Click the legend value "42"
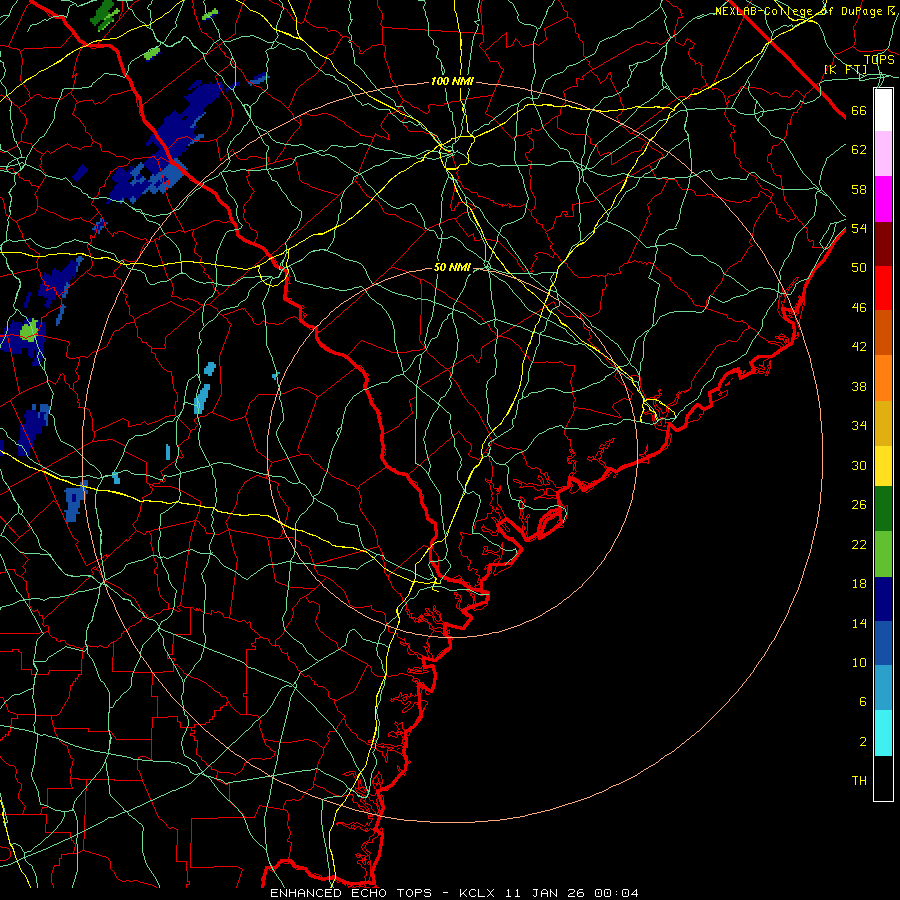The width and height of the screenshot is (900, 900). [x=859, y=347]
